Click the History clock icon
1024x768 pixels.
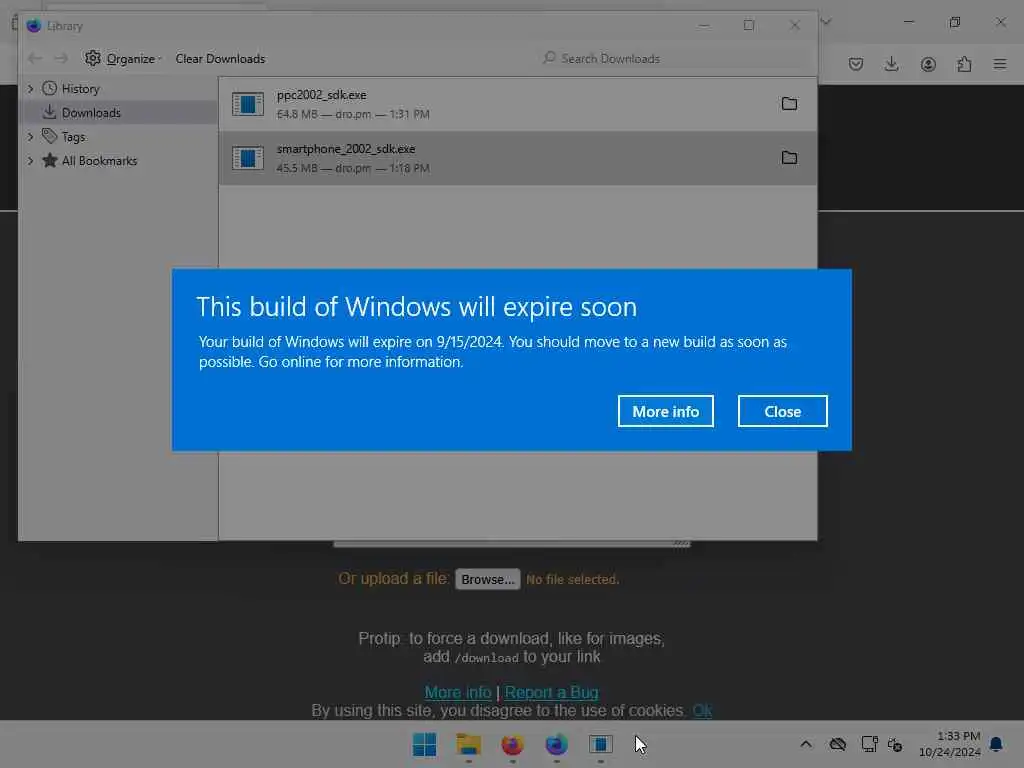click(49, 88)
